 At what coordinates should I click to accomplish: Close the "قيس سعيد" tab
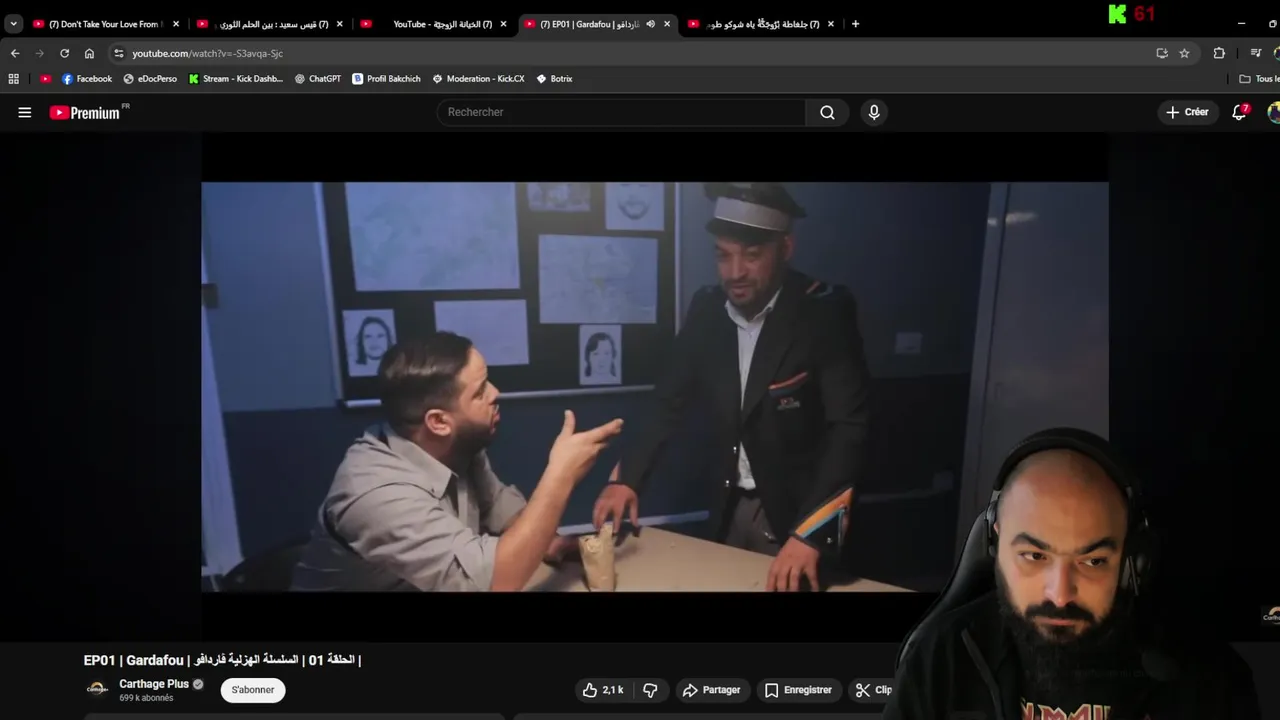coord(340,24)
